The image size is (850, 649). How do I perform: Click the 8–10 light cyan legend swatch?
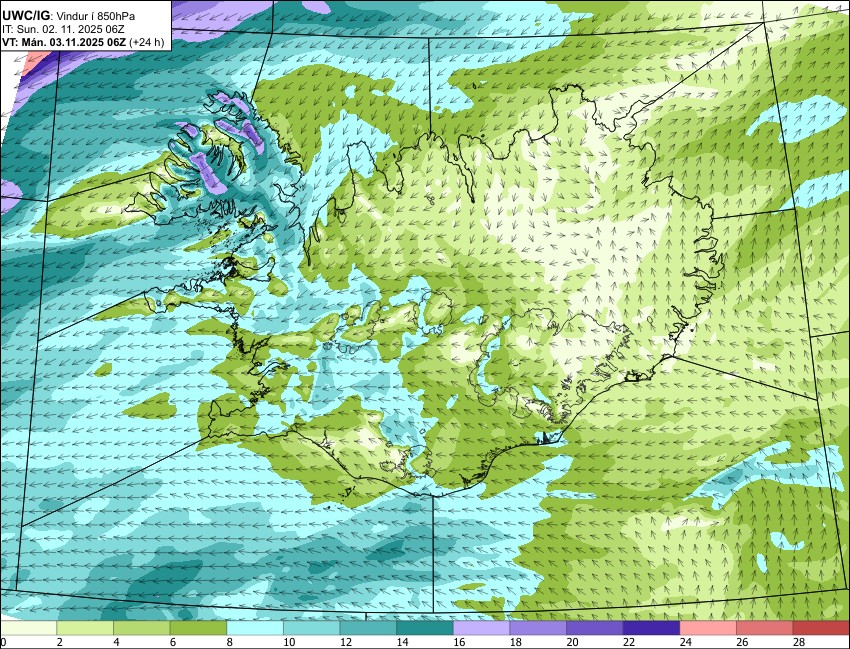[x=255, y=628]
